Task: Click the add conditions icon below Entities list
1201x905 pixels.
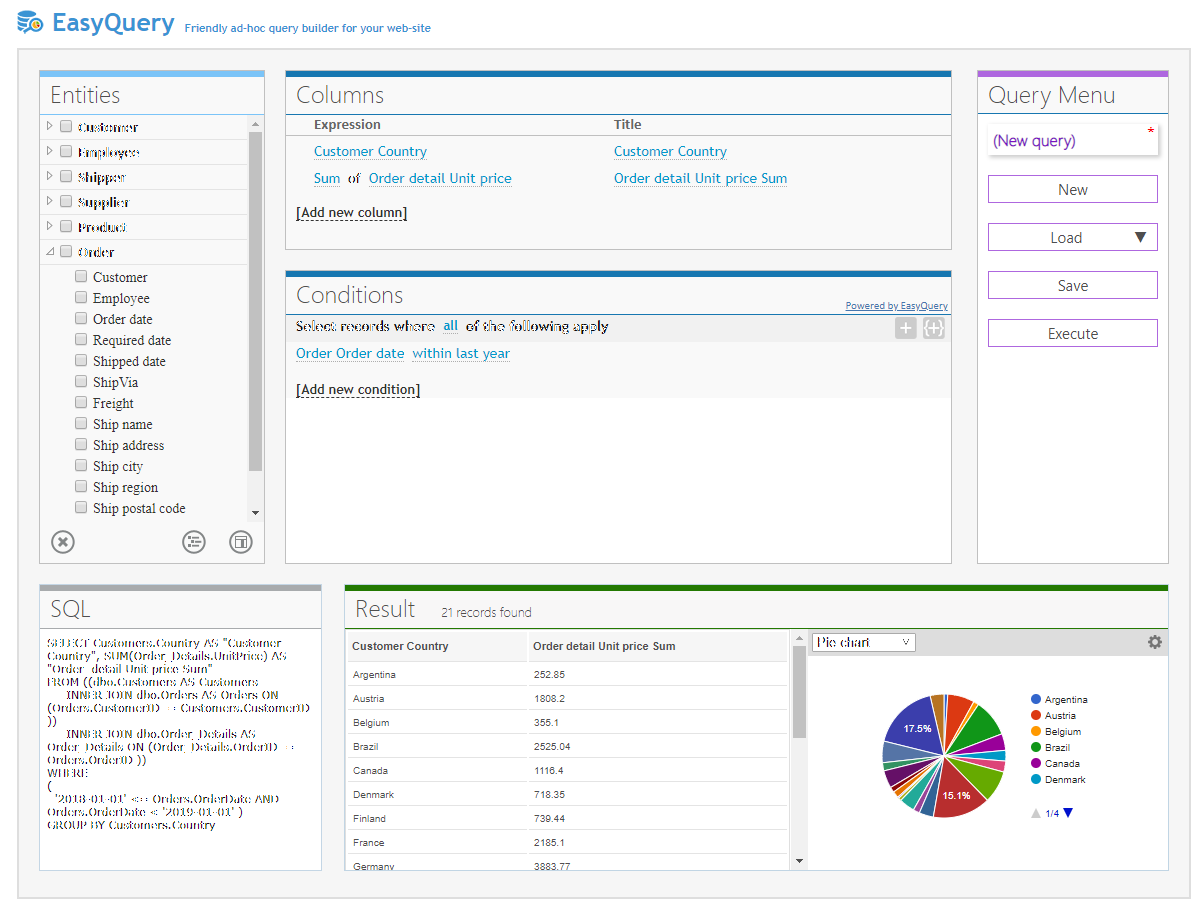Action: [194, 542]
